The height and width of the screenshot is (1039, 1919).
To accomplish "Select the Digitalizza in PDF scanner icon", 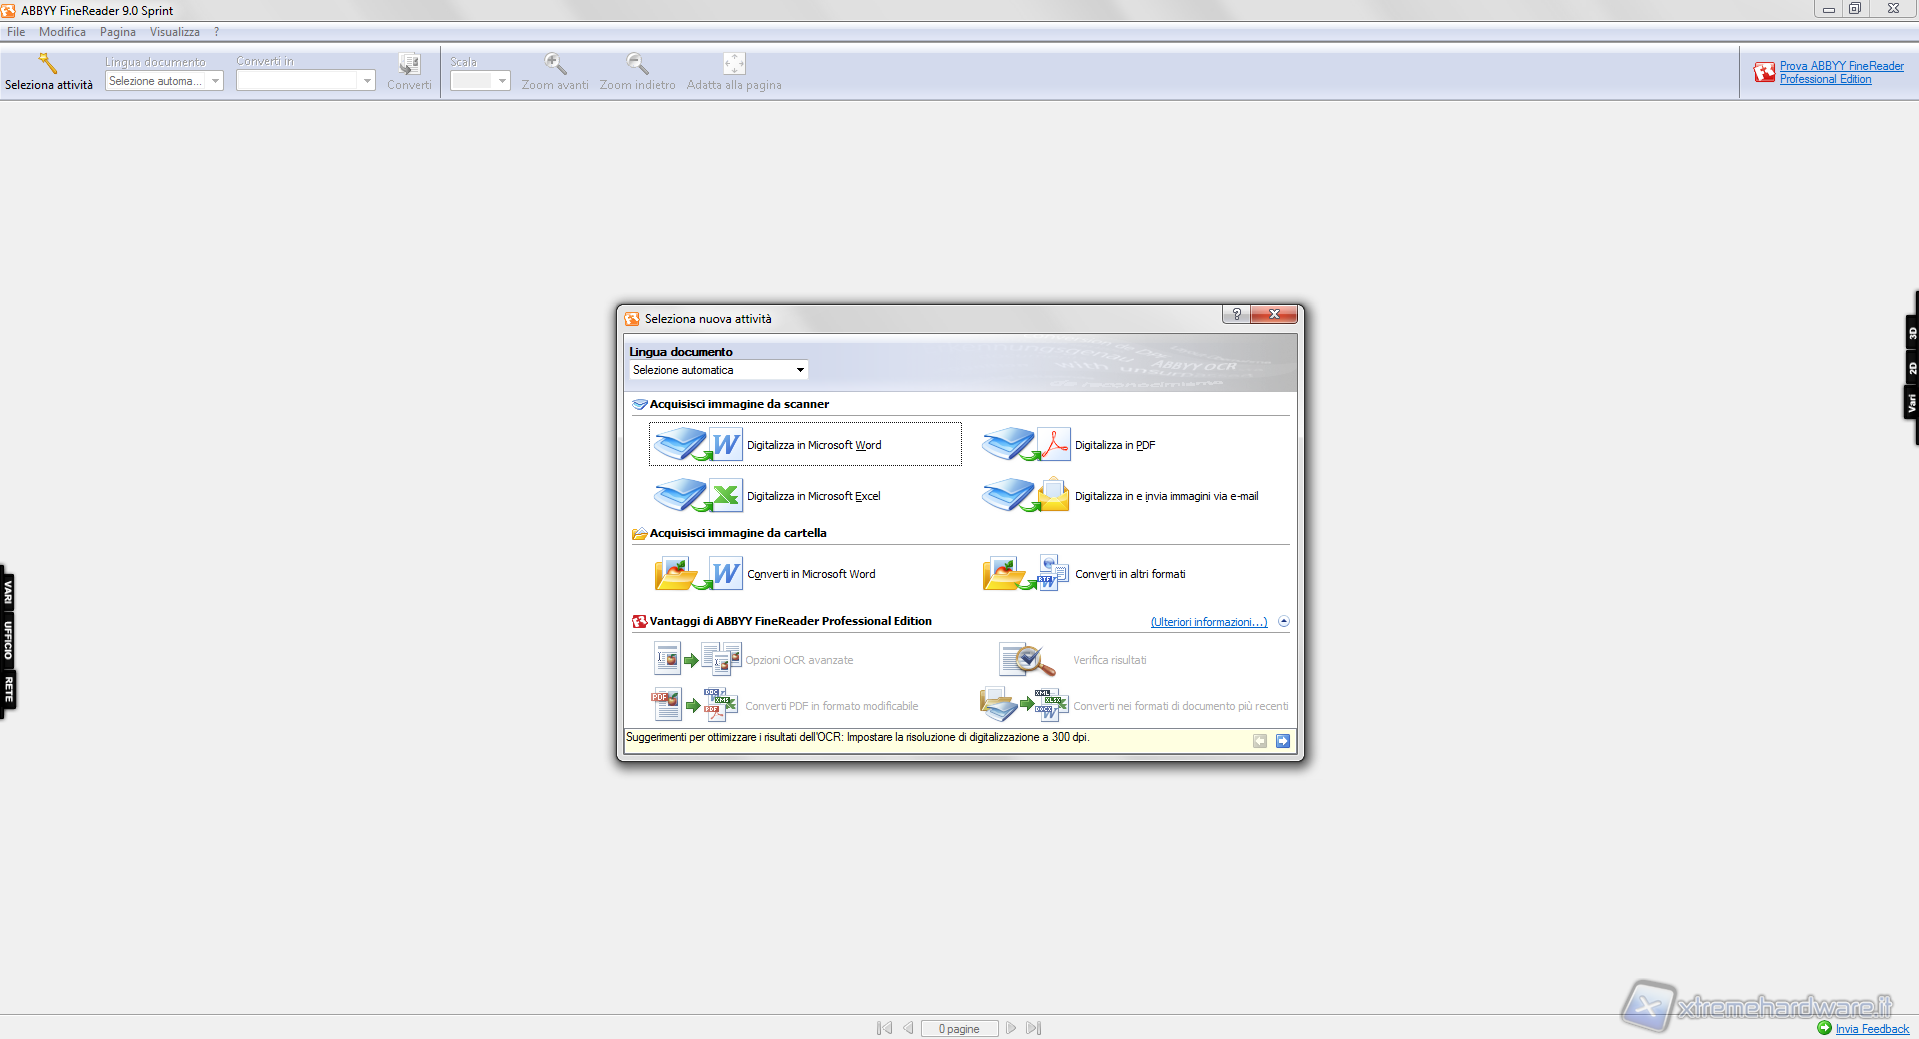I will (x=1026, y=444).
